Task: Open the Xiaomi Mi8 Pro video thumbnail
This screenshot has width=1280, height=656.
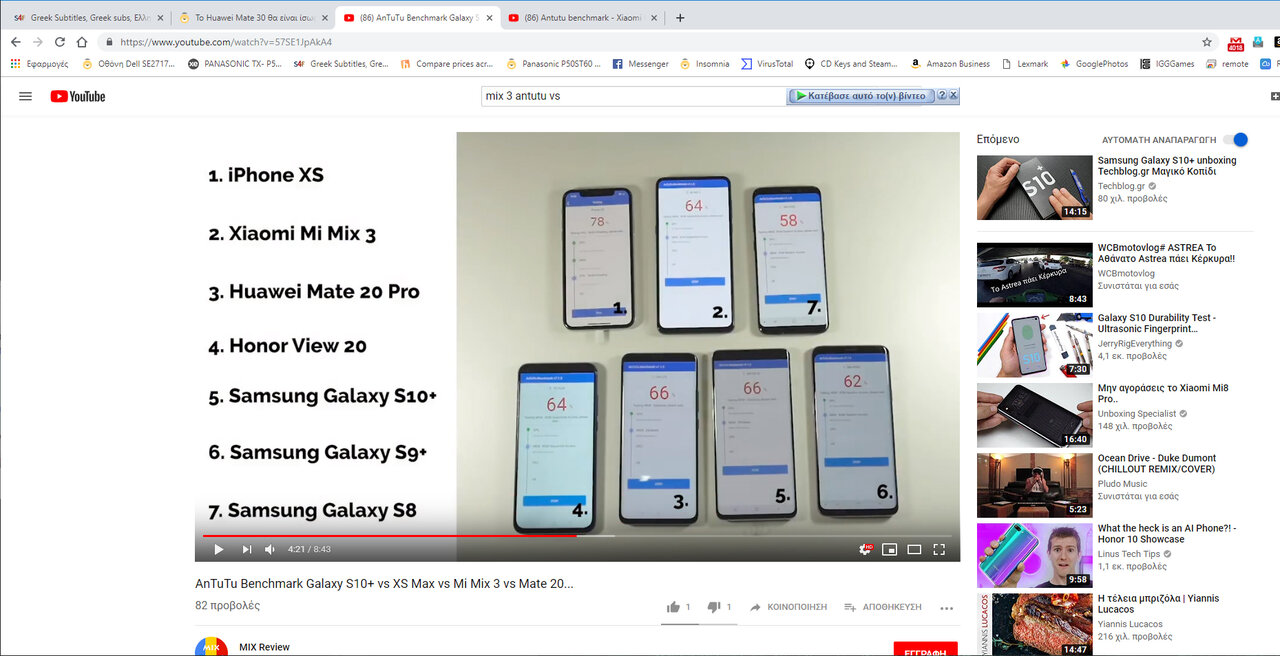Action: tap(1034, 415)
